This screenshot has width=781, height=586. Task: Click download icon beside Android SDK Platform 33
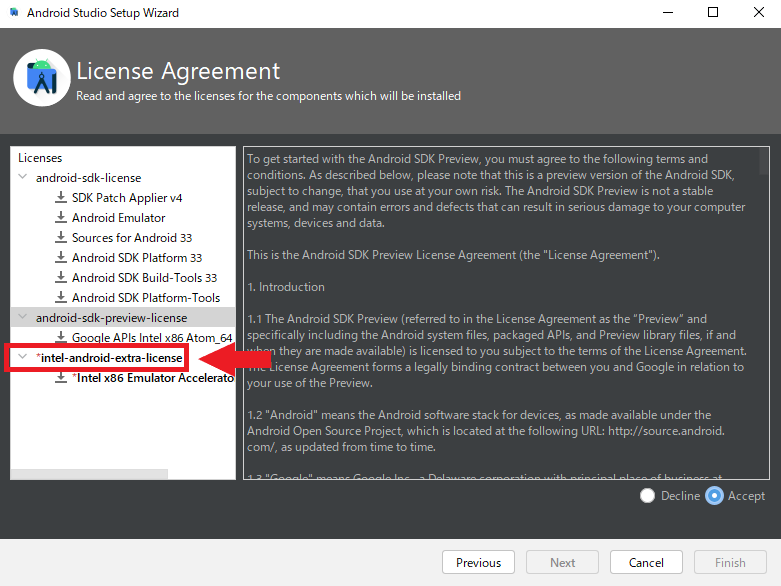[x=61, y=257]
